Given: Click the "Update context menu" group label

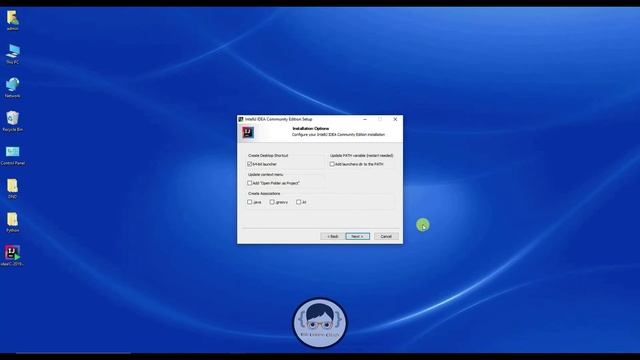Looking at the screenshot, I should (x=266, y=174).
